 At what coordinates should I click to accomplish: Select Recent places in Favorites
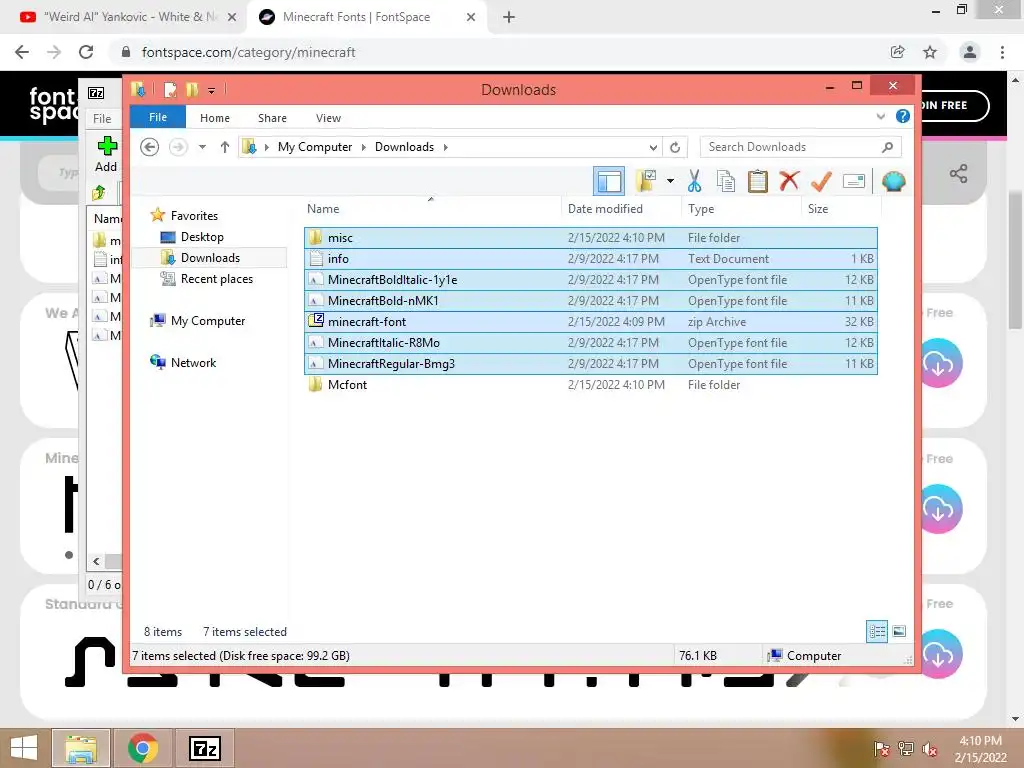[x=217, y=279]
